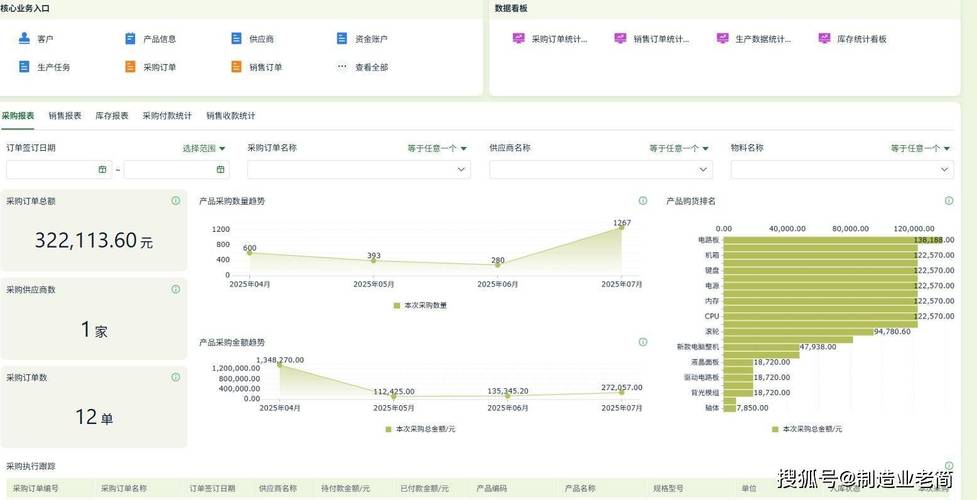Click the 轴体 bar showing 7,850.00
The image size is (977, 500).
[730, 408]
